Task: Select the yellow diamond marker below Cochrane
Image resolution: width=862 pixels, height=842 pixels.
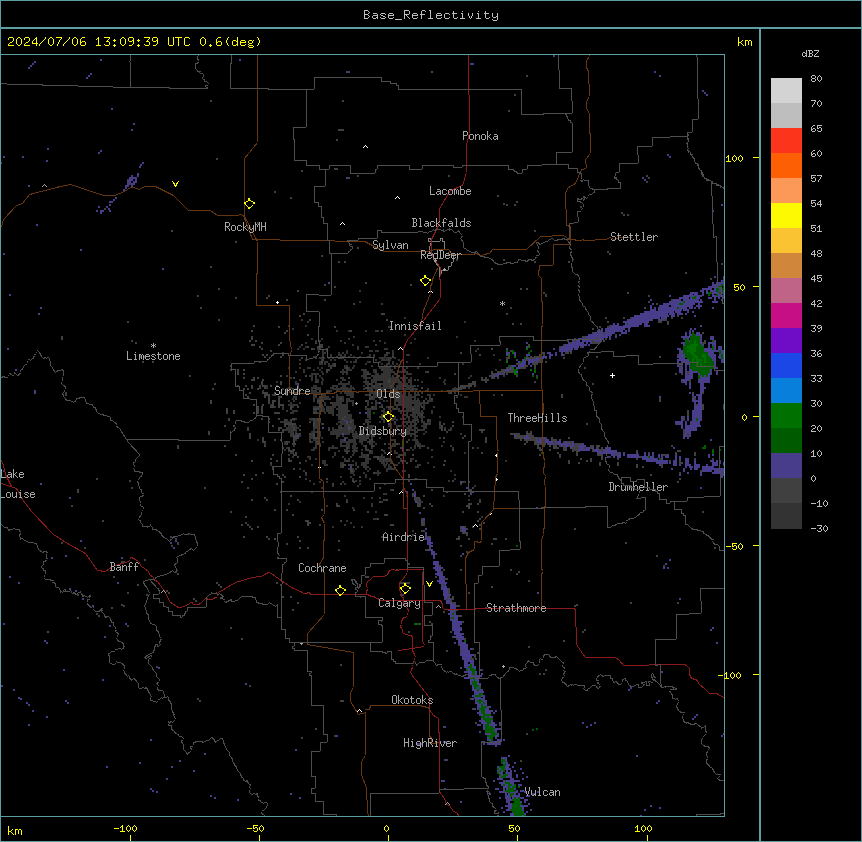Action: pos(340,590)
